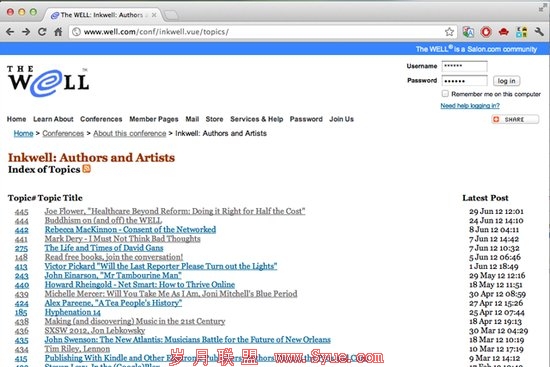Open the colorful blocks extension icon
The width and height of the screenshot is (550, 367).
click(522, 32)
